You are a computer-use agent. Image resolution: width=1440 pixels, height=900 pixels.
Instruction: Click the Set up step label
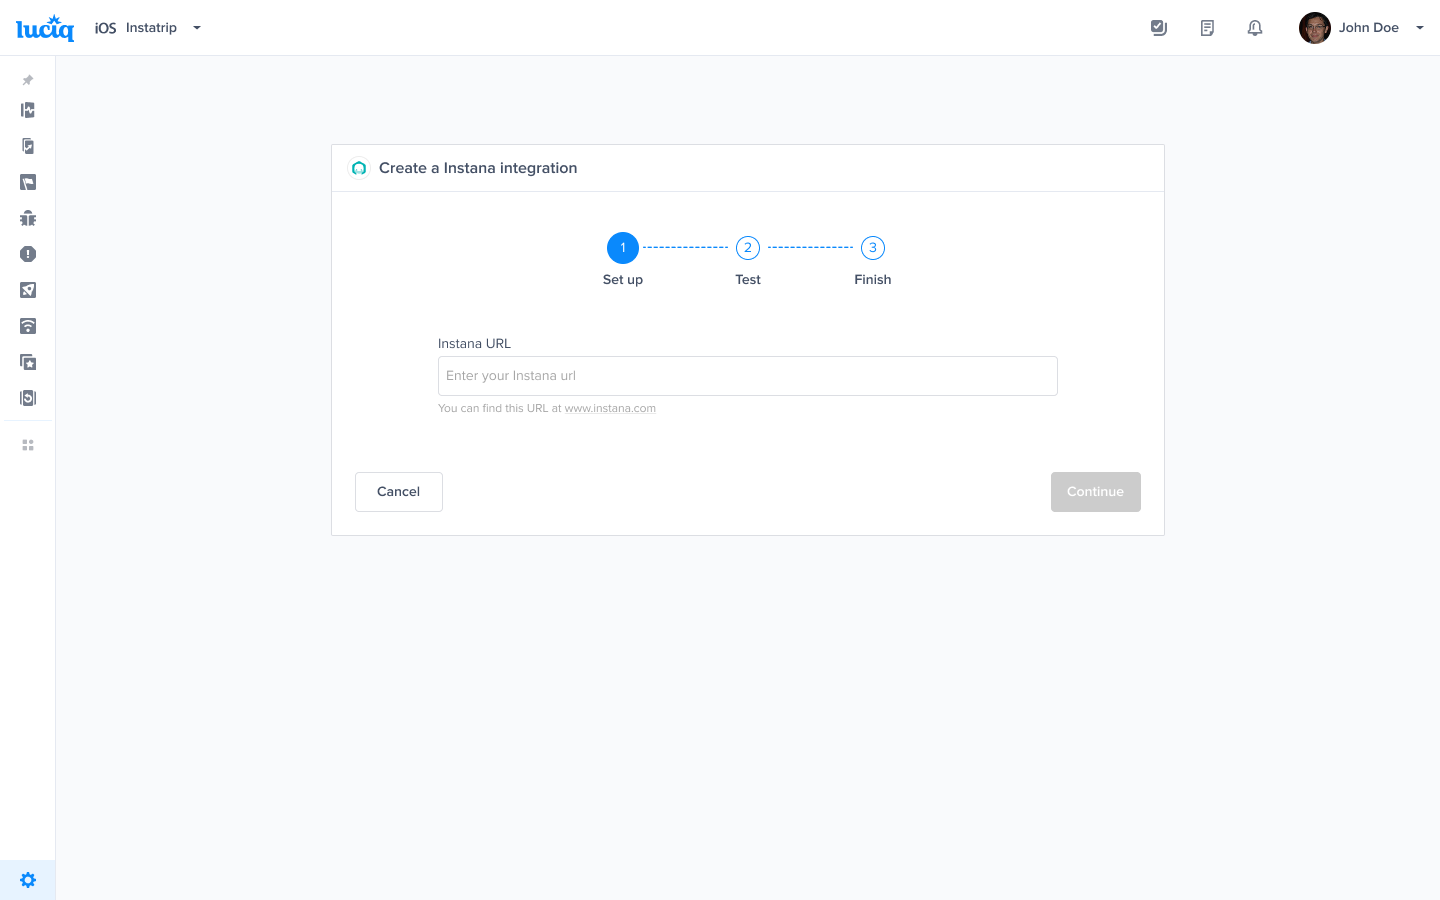coord(623,280)
